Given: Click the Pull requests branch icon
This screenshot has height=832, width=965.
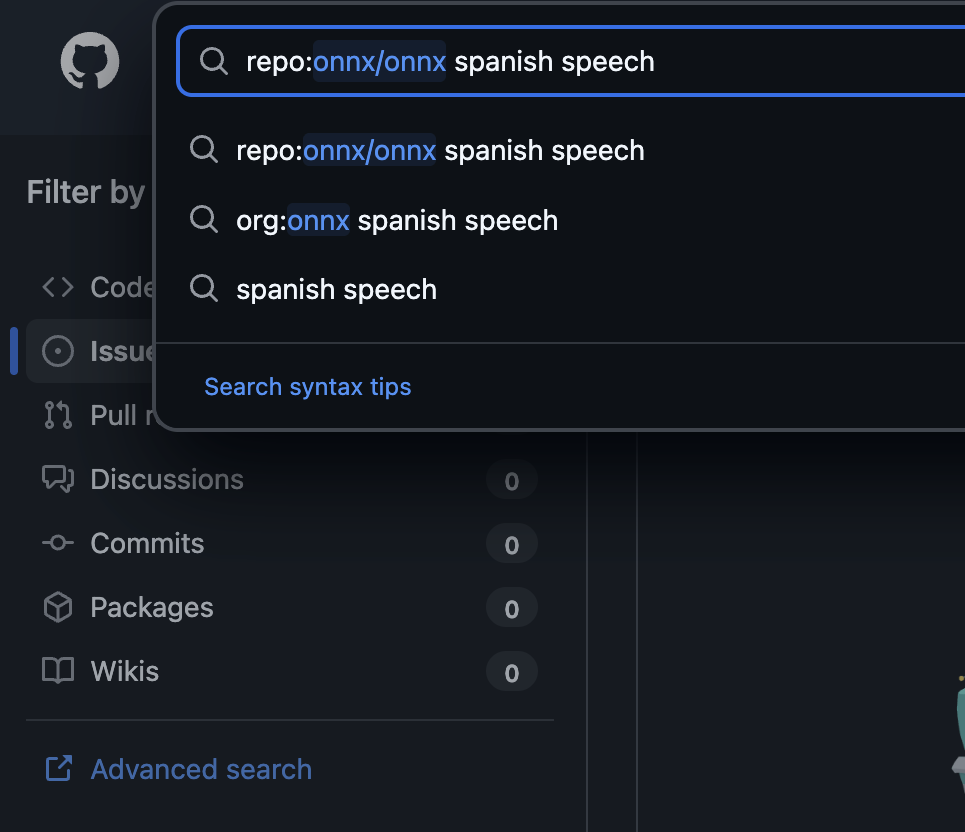Looking at the screenshot, I should point(58,415).
